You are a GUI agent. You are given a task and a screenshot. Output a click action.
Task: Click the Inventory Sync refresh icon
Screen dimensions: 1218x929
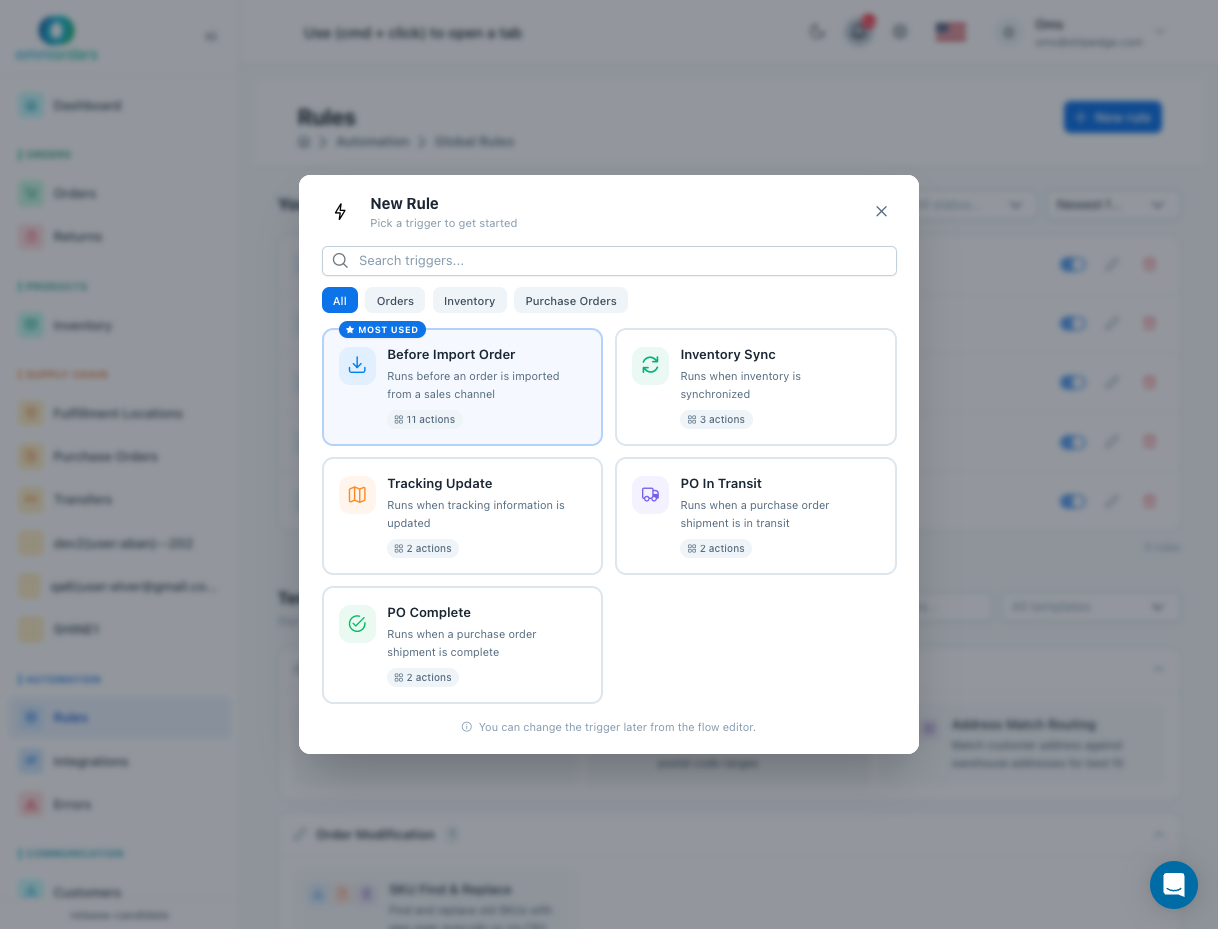[650, 366]
